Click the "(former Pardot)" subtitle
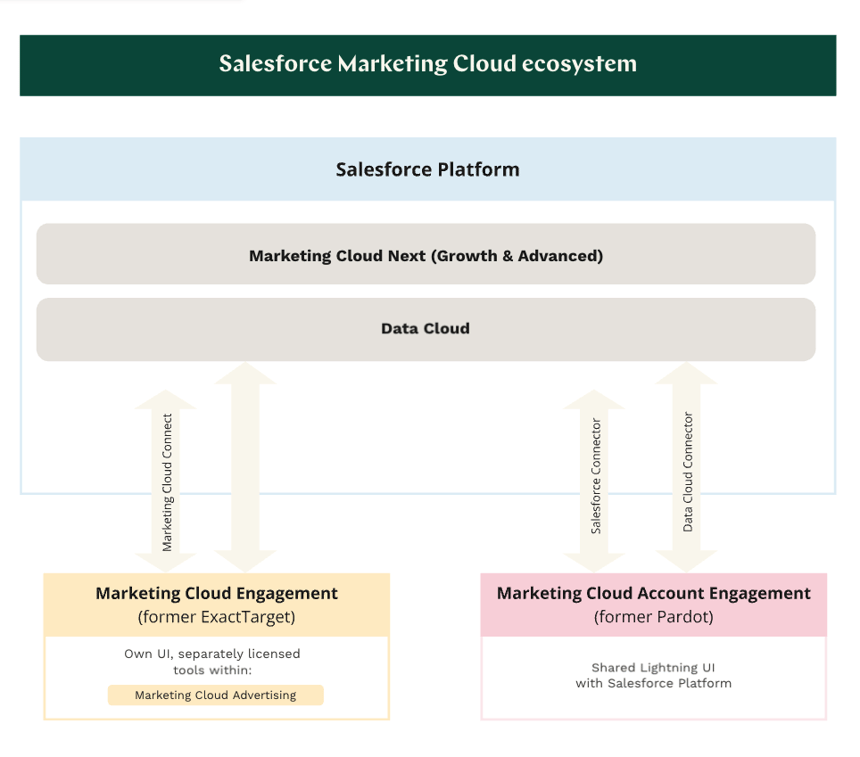Image resolution: width=860 pixels, height=757 pixels. 653,617
